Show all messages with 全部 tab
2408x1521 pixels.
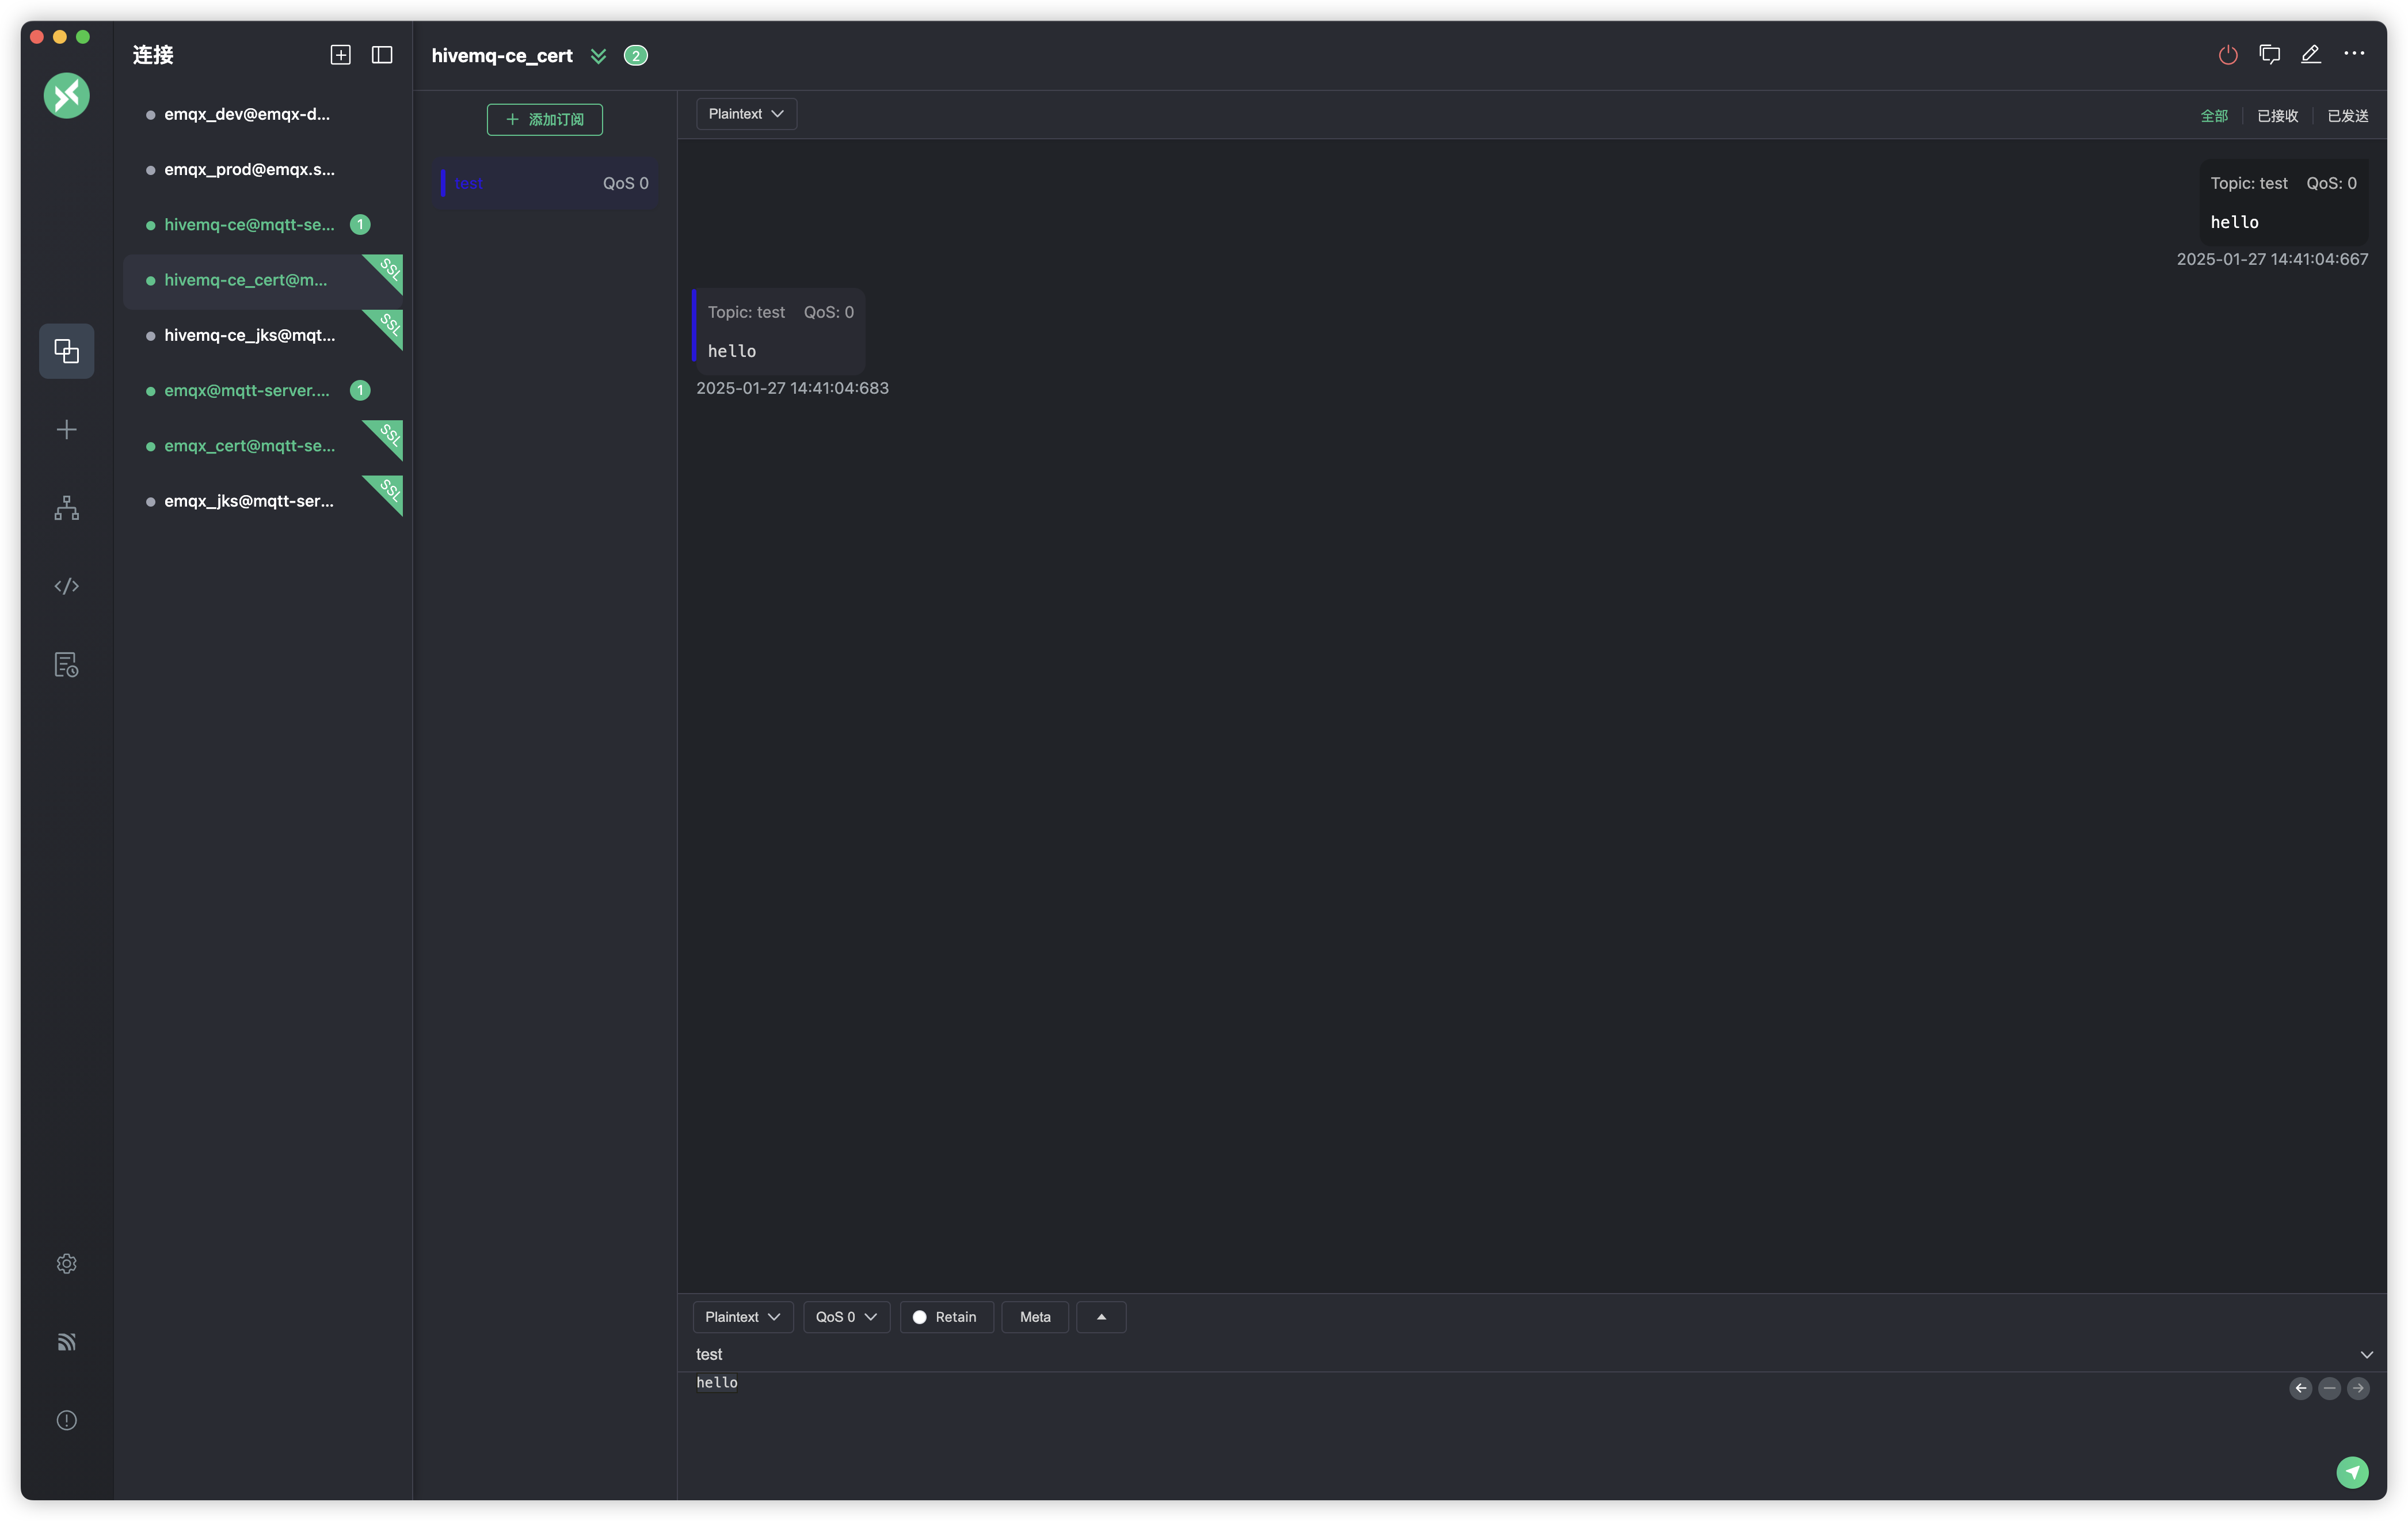[x=2214, y=116]
